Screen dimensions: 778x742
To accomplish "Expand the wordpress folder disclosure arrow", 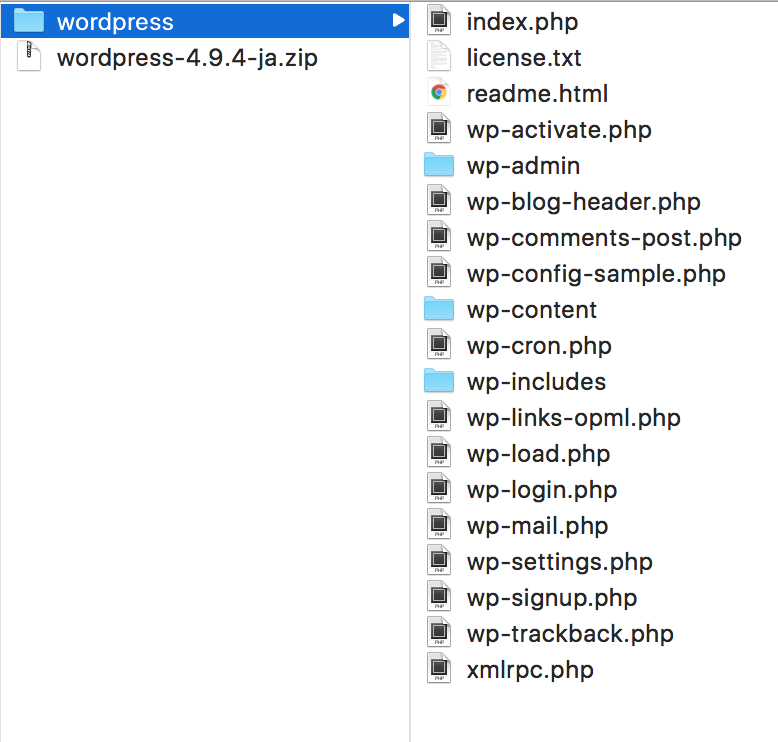I will 398,20.
